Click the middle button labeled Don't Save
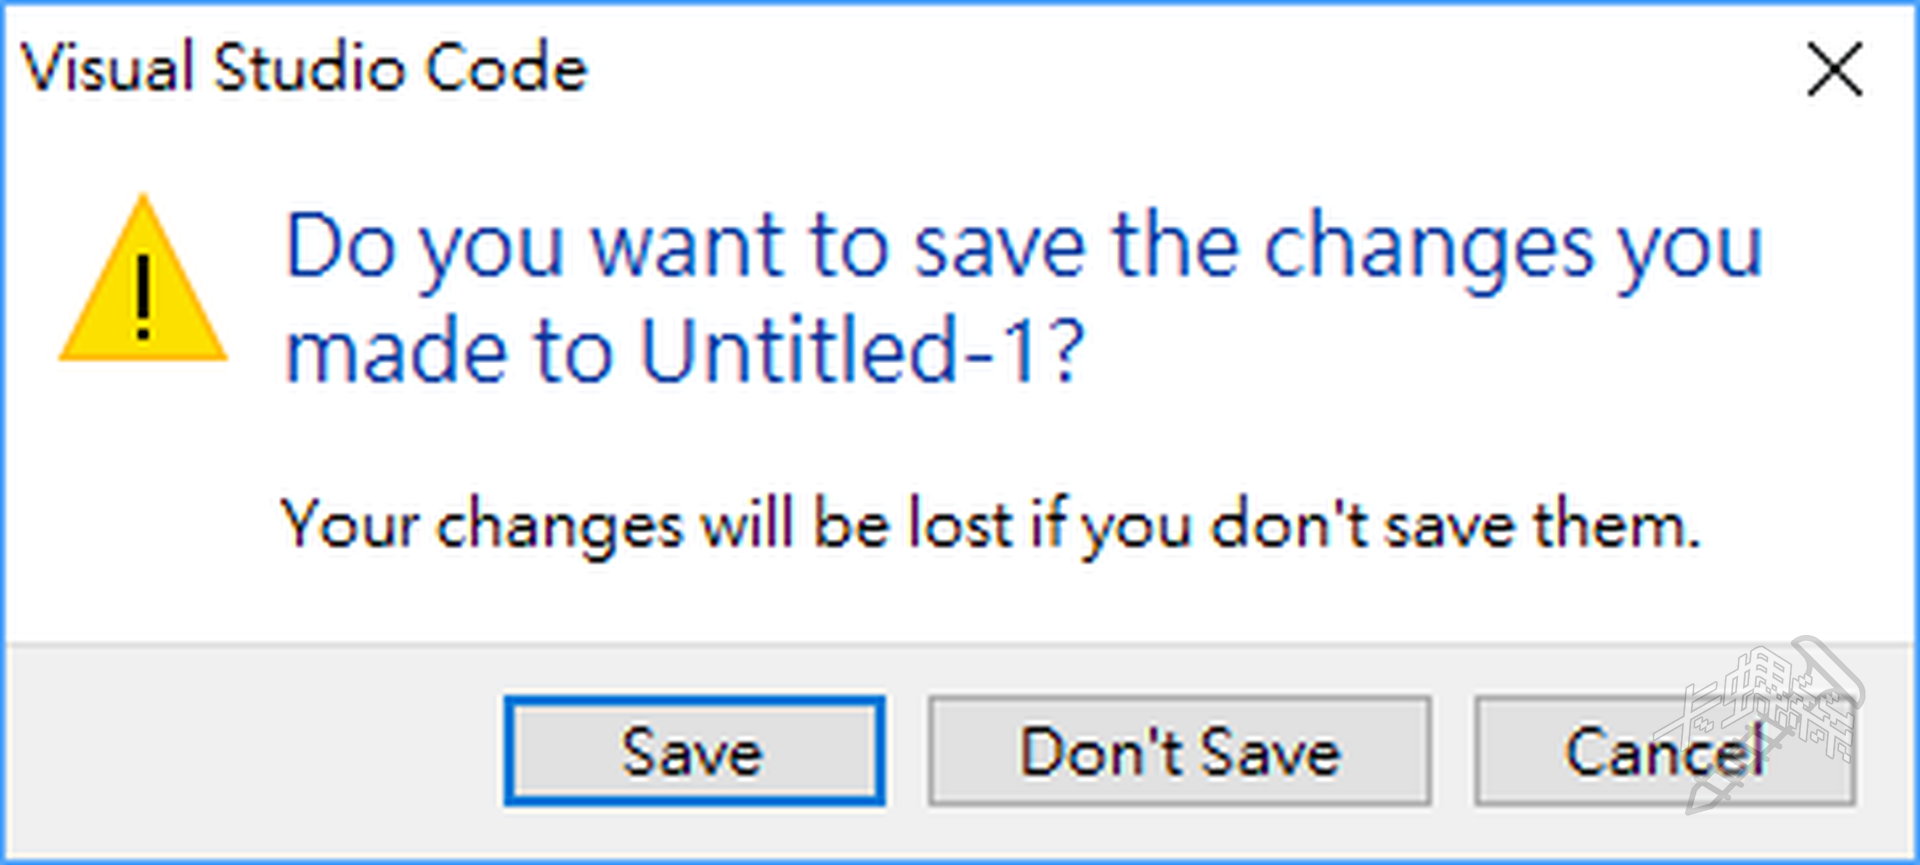The height and width of the screenshot is (865, 1920). [x=1179, y=751]
